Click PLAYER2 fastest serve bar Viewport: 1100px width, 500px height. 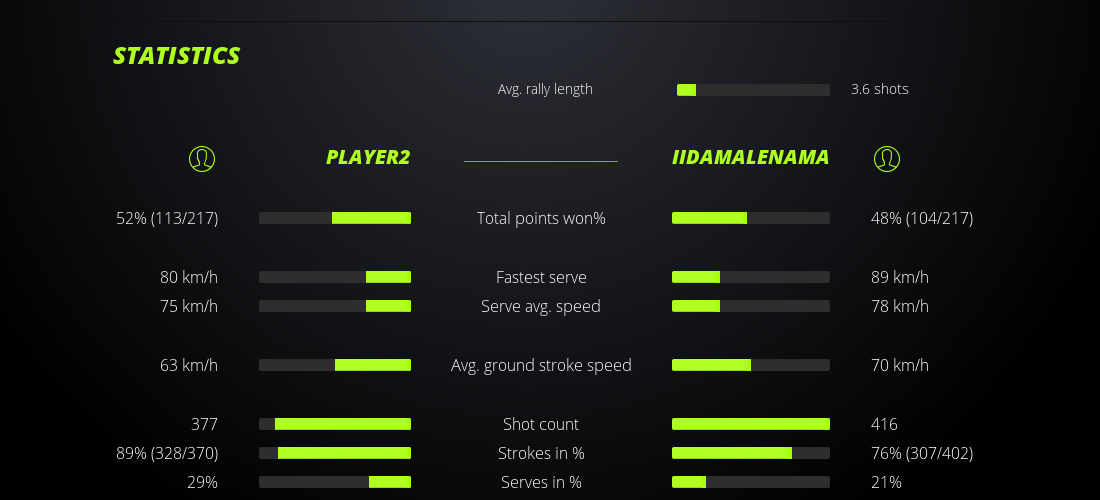pyautogui.click(x=335, y=277)
